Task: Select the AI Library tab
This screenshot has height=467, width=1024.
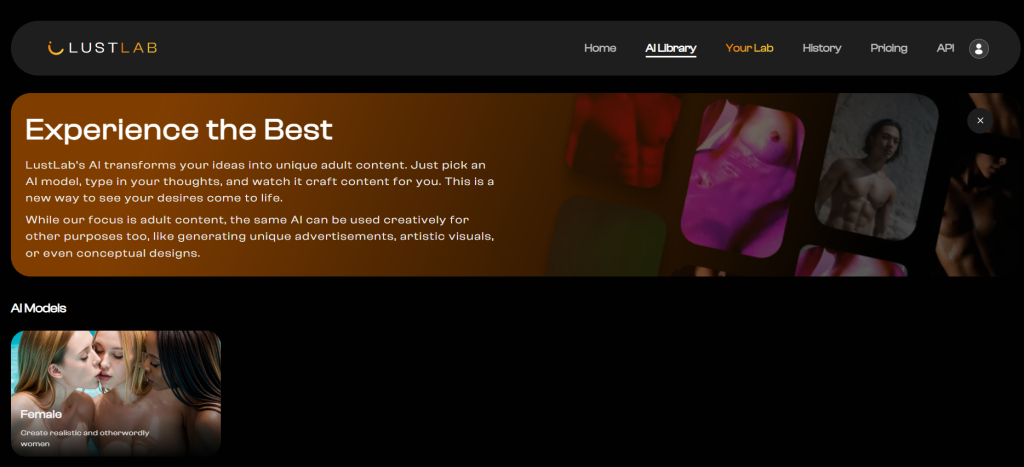Action: pos(671,49)
